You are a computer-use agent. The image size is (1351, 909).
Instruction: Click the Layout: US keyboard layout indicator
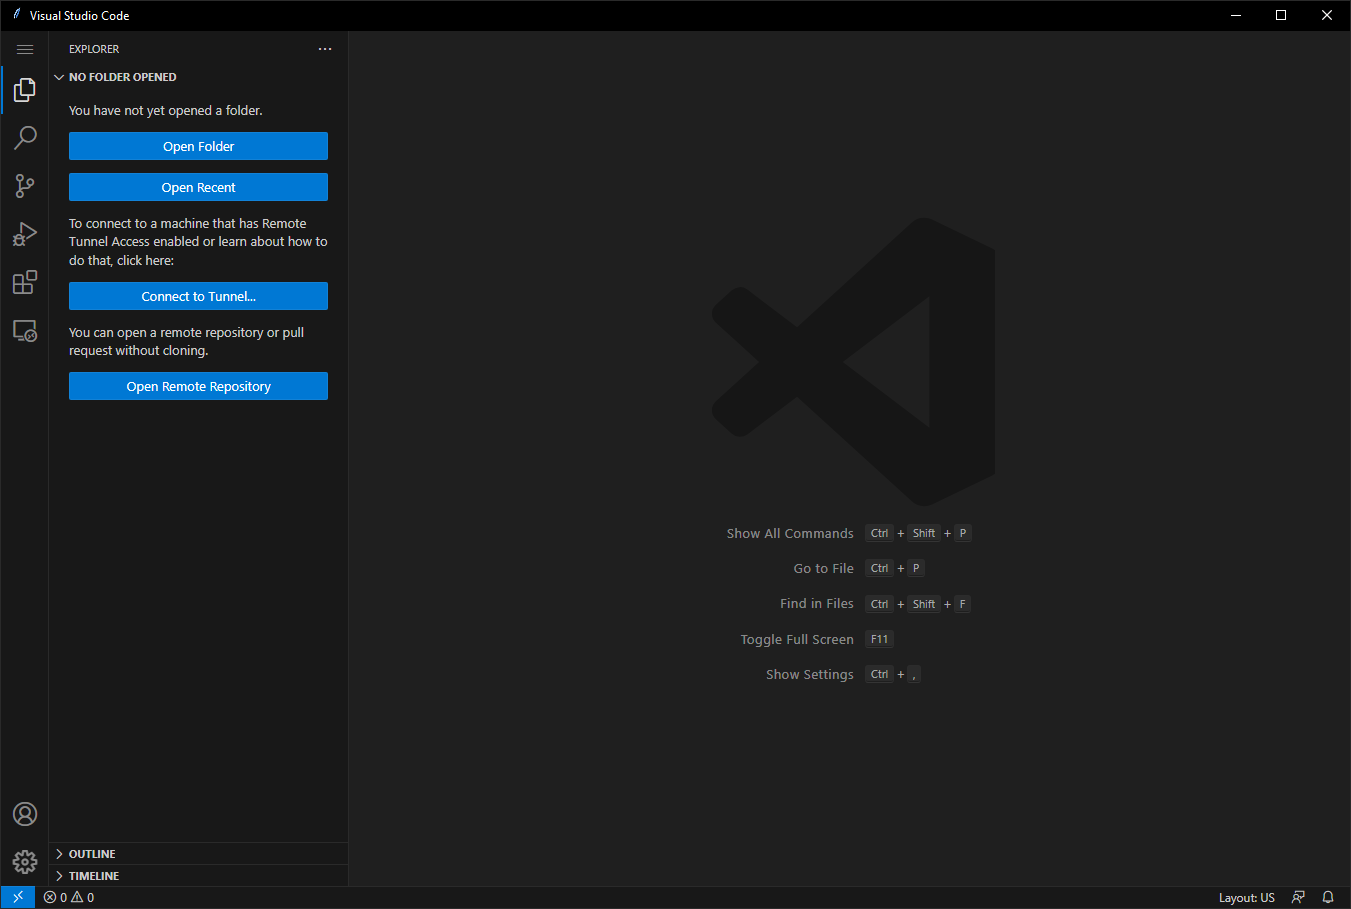click(x=1246, y=897)
